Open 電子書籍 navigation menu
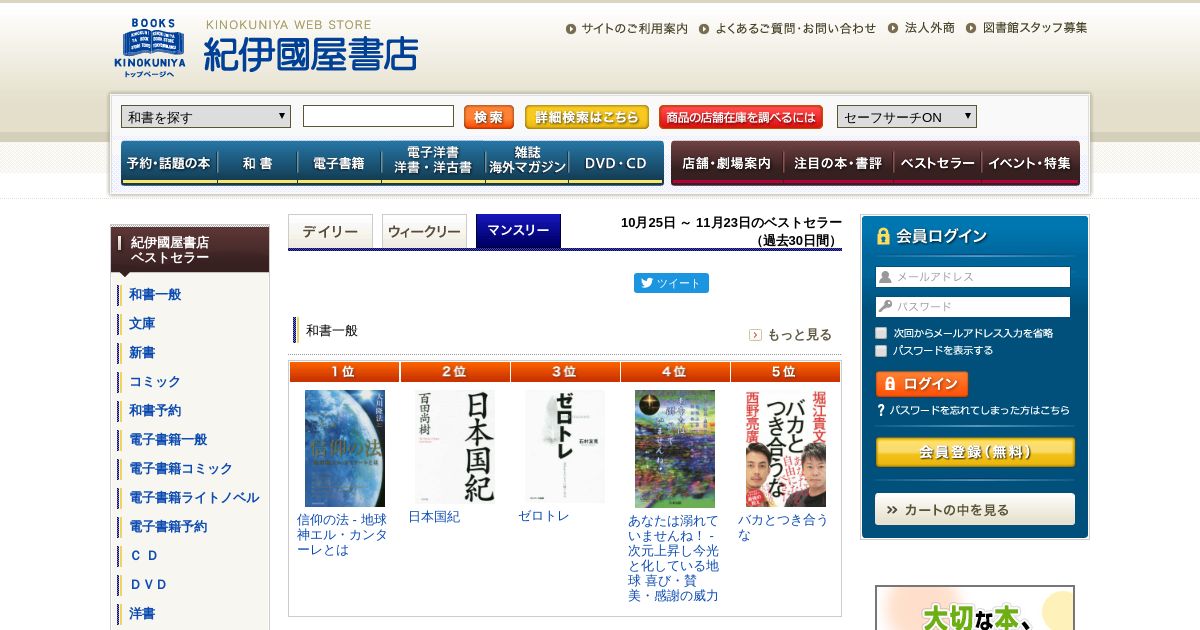Screen dimensions: 1200x630 tap(339, 163)
